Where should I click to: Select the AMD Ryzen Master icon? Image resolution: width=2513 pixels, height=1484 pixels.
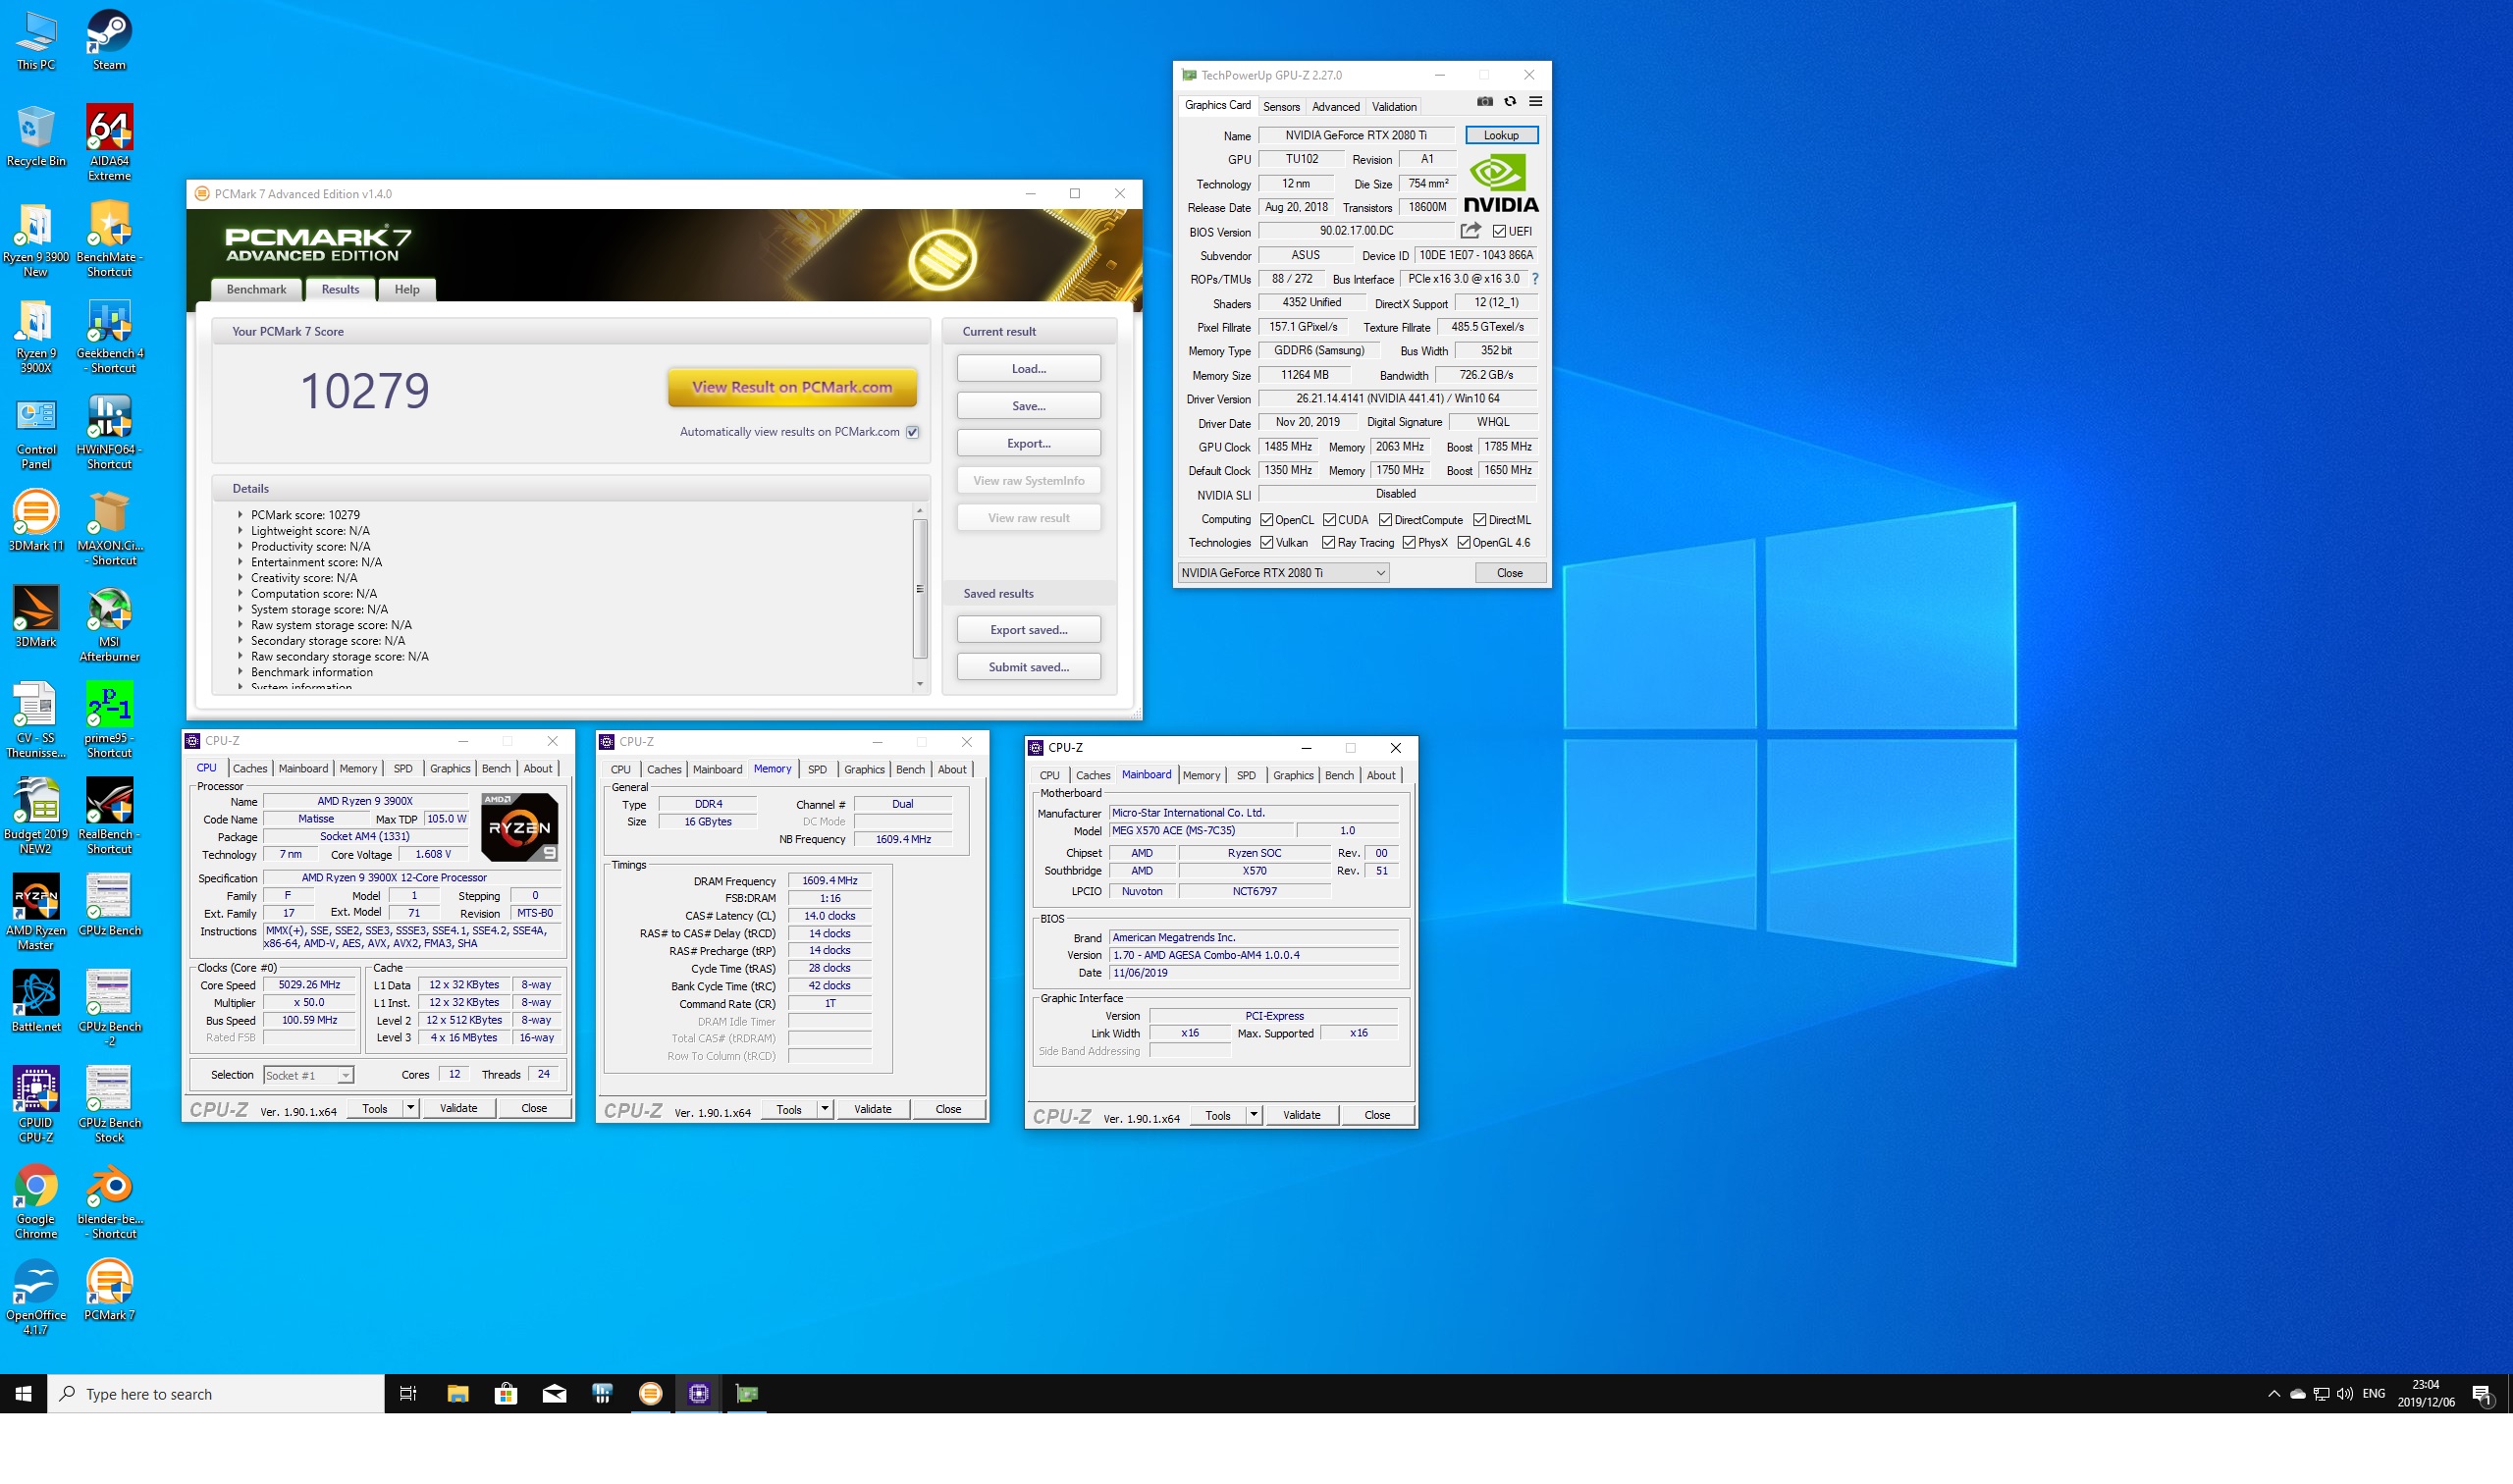click(x=36, y=912)
